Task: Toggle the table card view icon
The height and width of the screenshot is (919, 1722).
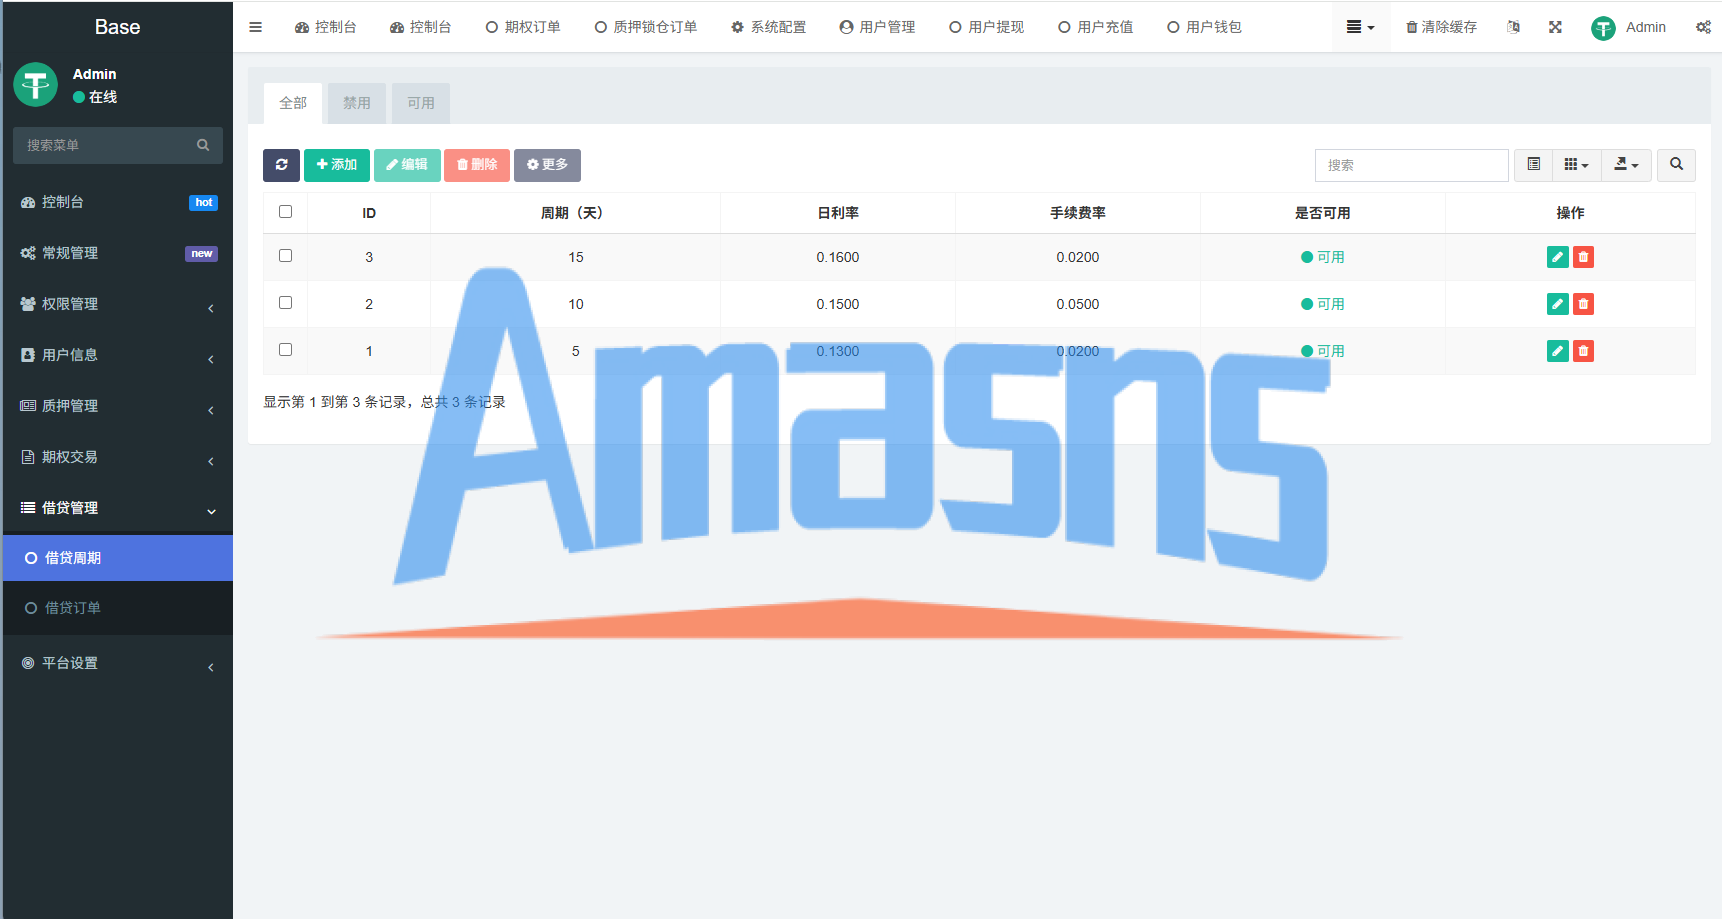Action: tap(1533, 165)
